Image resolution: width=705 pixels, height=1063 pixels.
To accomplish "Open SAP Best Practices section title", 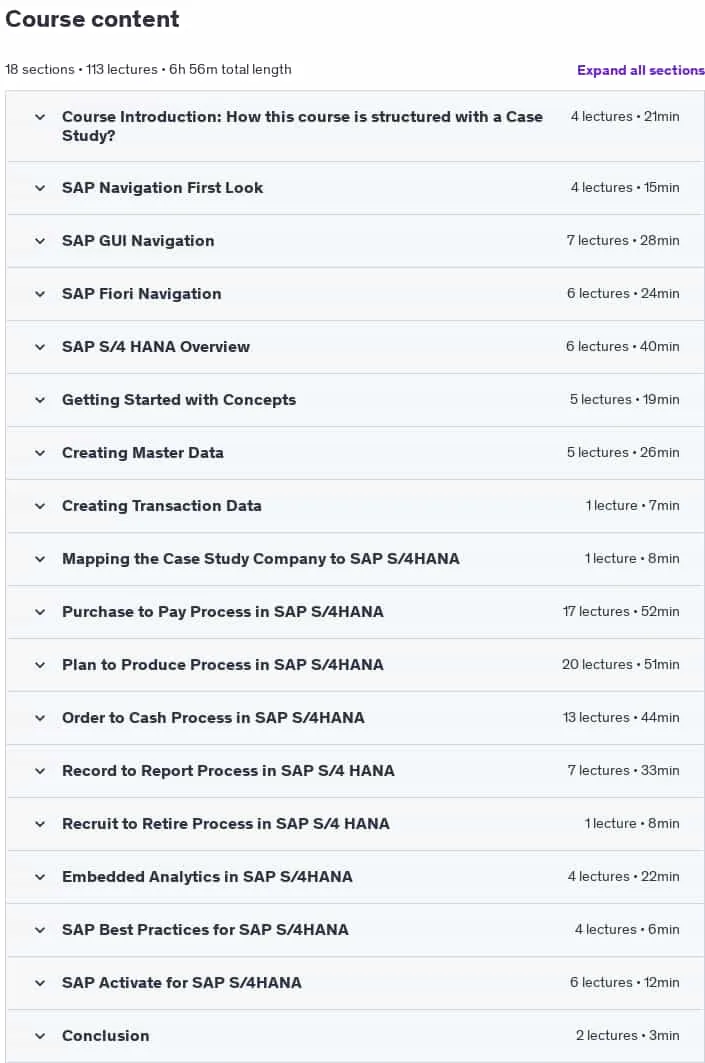I will 205,929.
